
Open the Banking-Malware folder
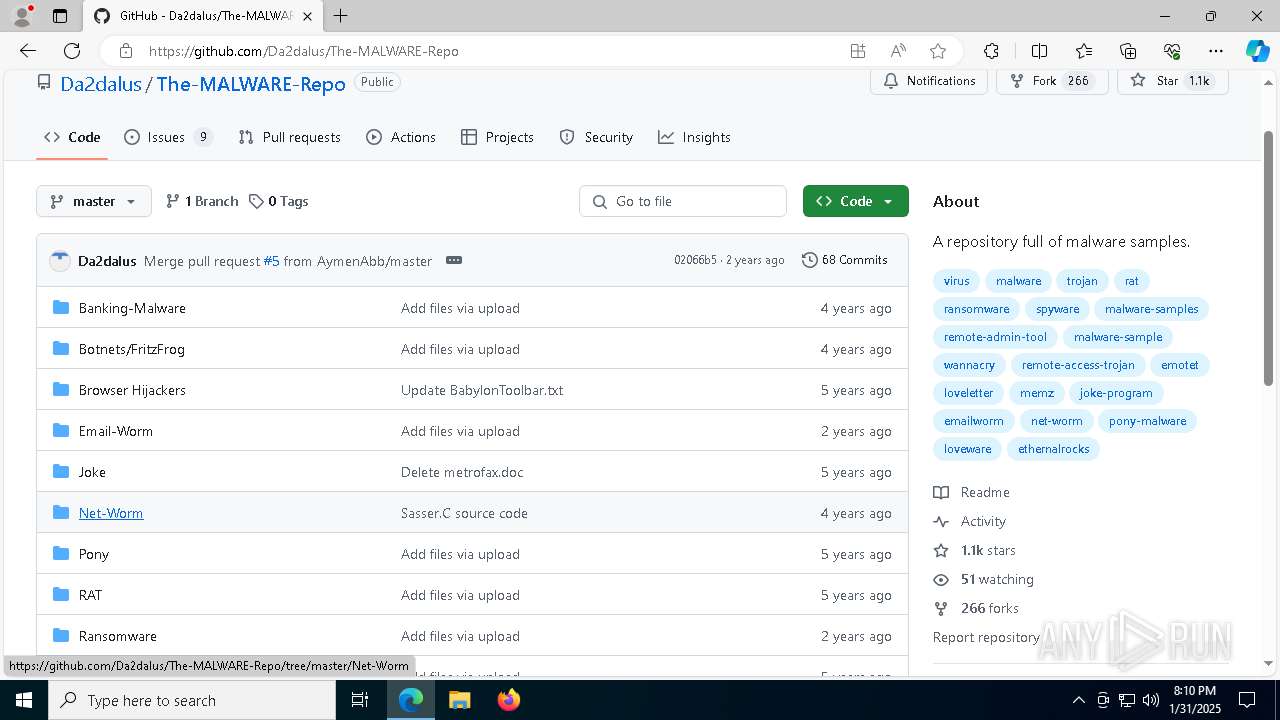(132, 308)
